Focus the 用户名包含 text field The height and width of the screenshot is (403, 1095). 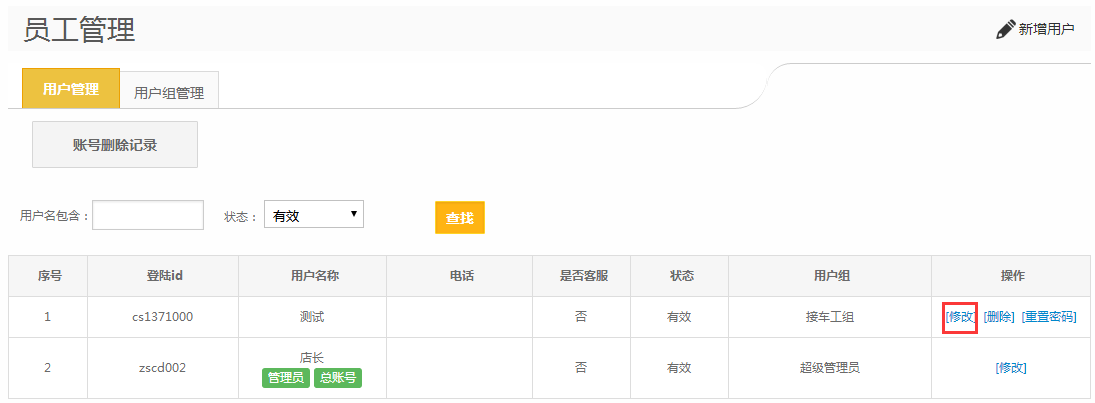tap(148, 215)
